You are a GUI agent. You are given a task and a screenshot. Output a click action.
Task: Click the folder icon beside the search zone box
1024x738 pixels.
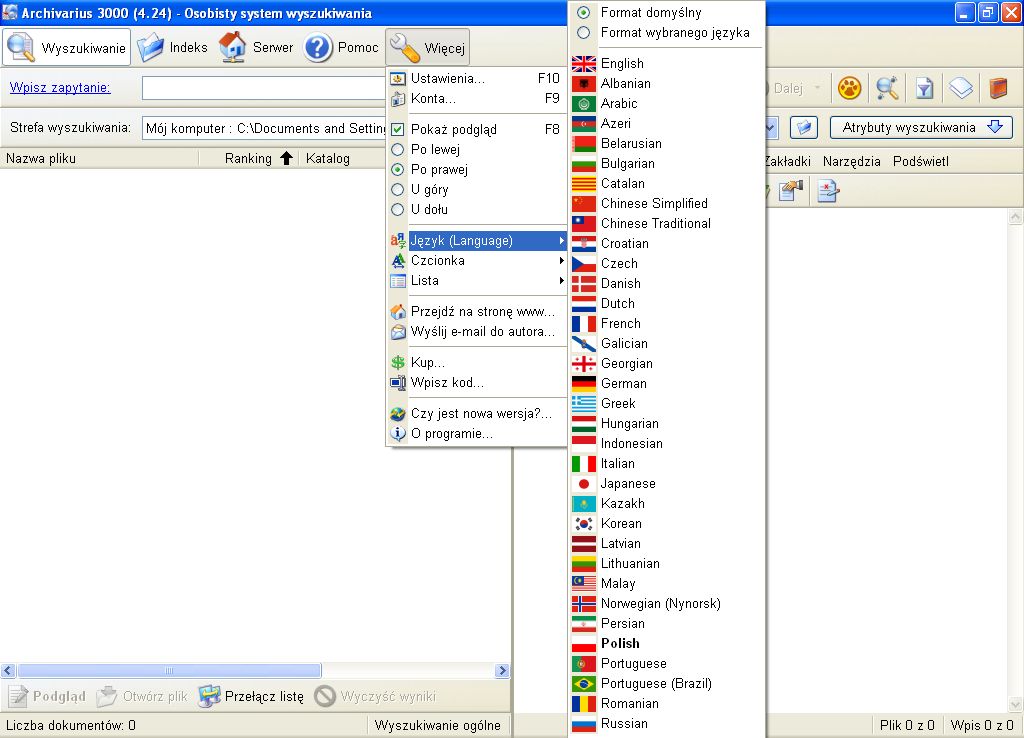(x=804, y=127)
